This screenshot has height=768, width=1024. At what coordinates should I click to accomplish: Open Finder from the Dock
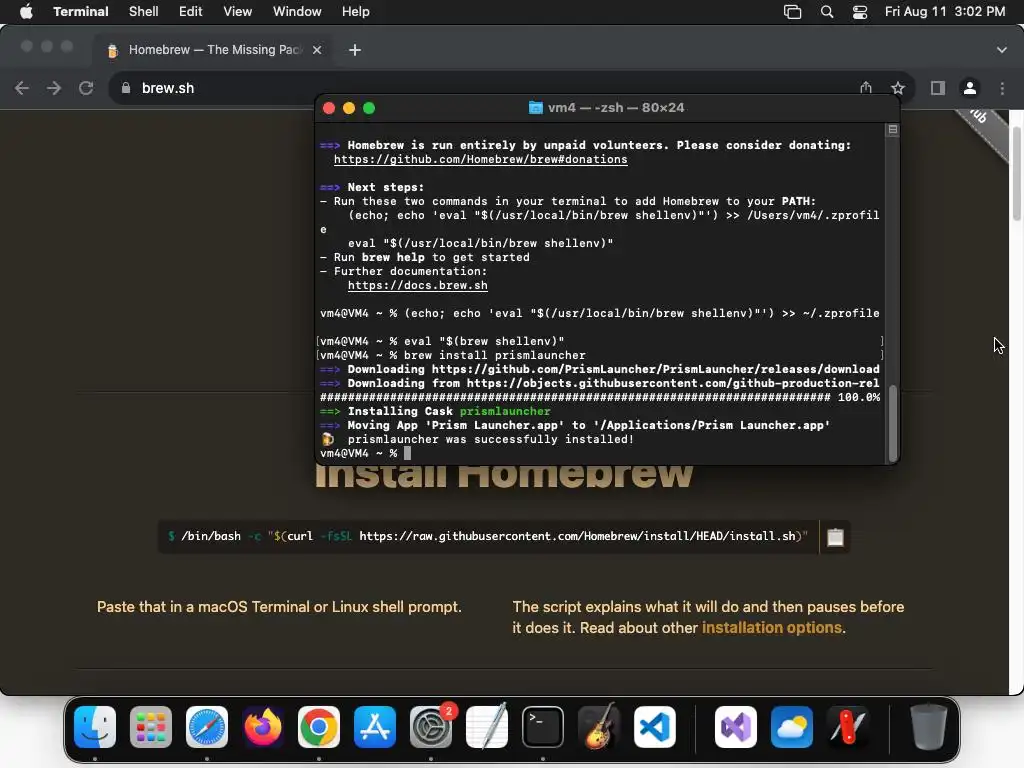(95, 726)
